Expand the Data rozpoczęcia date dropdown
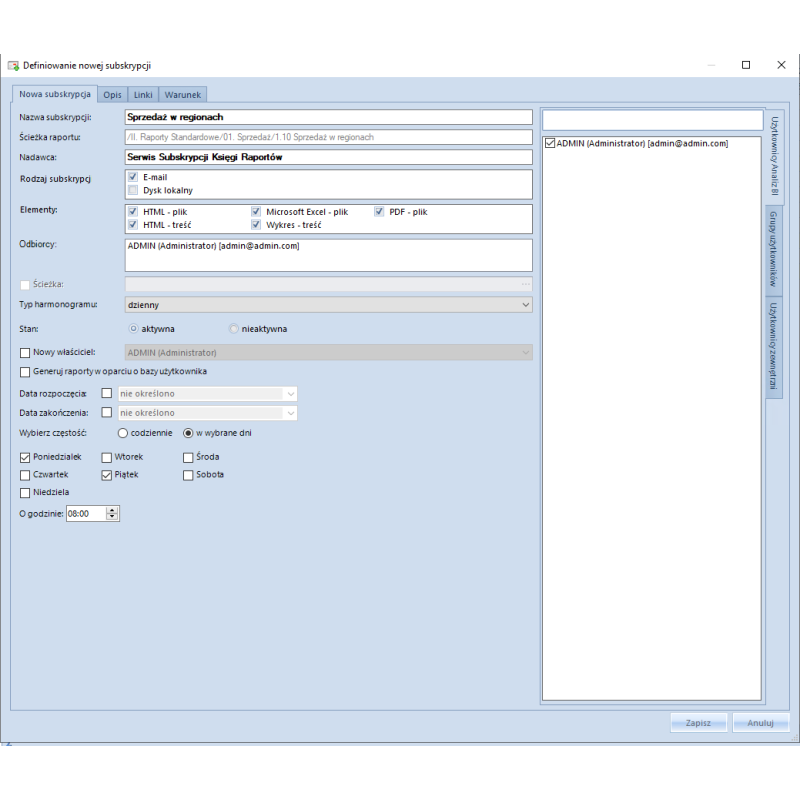This screenshot has width=800, height=800. (x=290, y=393)
